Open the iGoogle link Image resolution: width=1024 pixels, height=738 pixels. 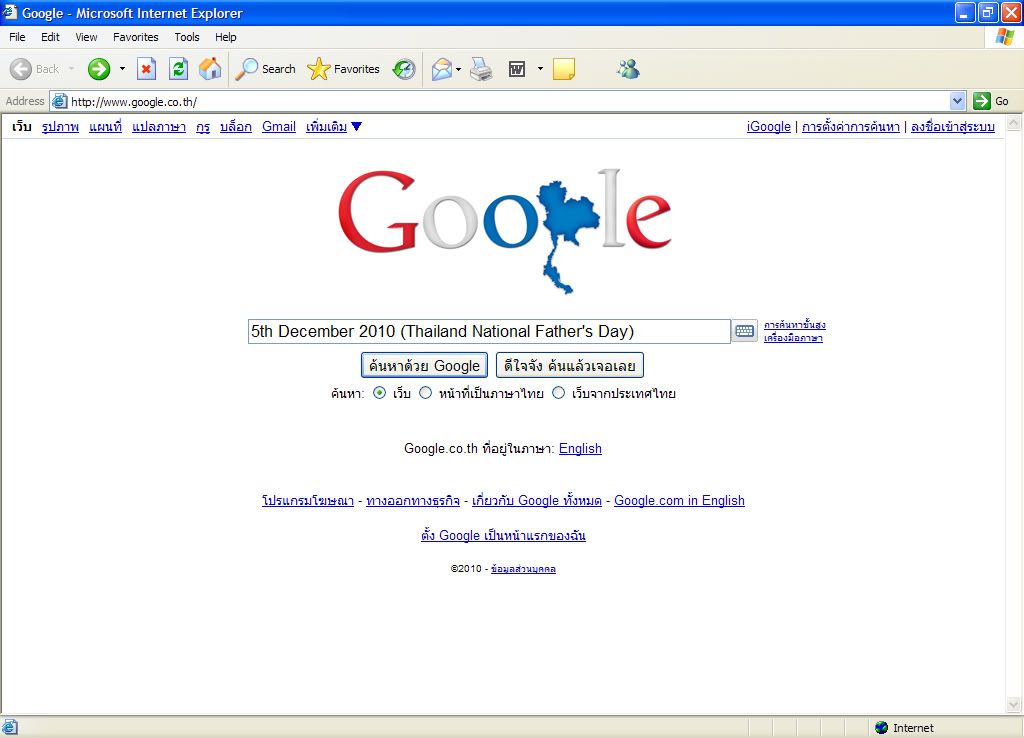coord(769,127)
